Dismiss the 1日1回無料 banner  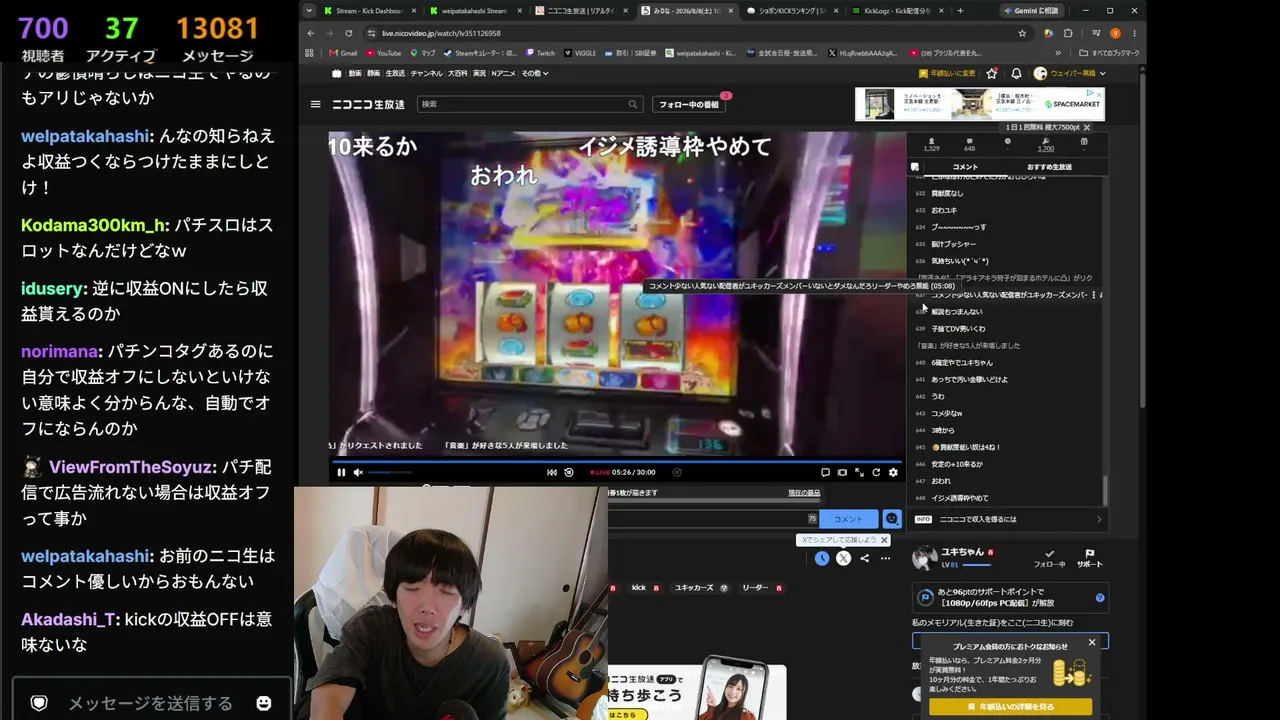[1086, 128]
